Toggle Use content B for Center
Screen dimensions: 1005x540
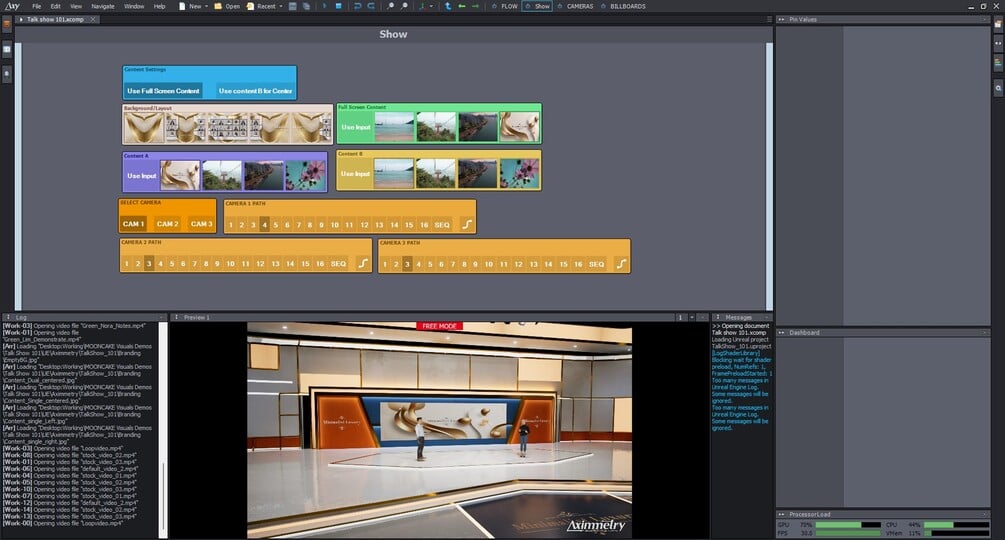coord(255,91)
